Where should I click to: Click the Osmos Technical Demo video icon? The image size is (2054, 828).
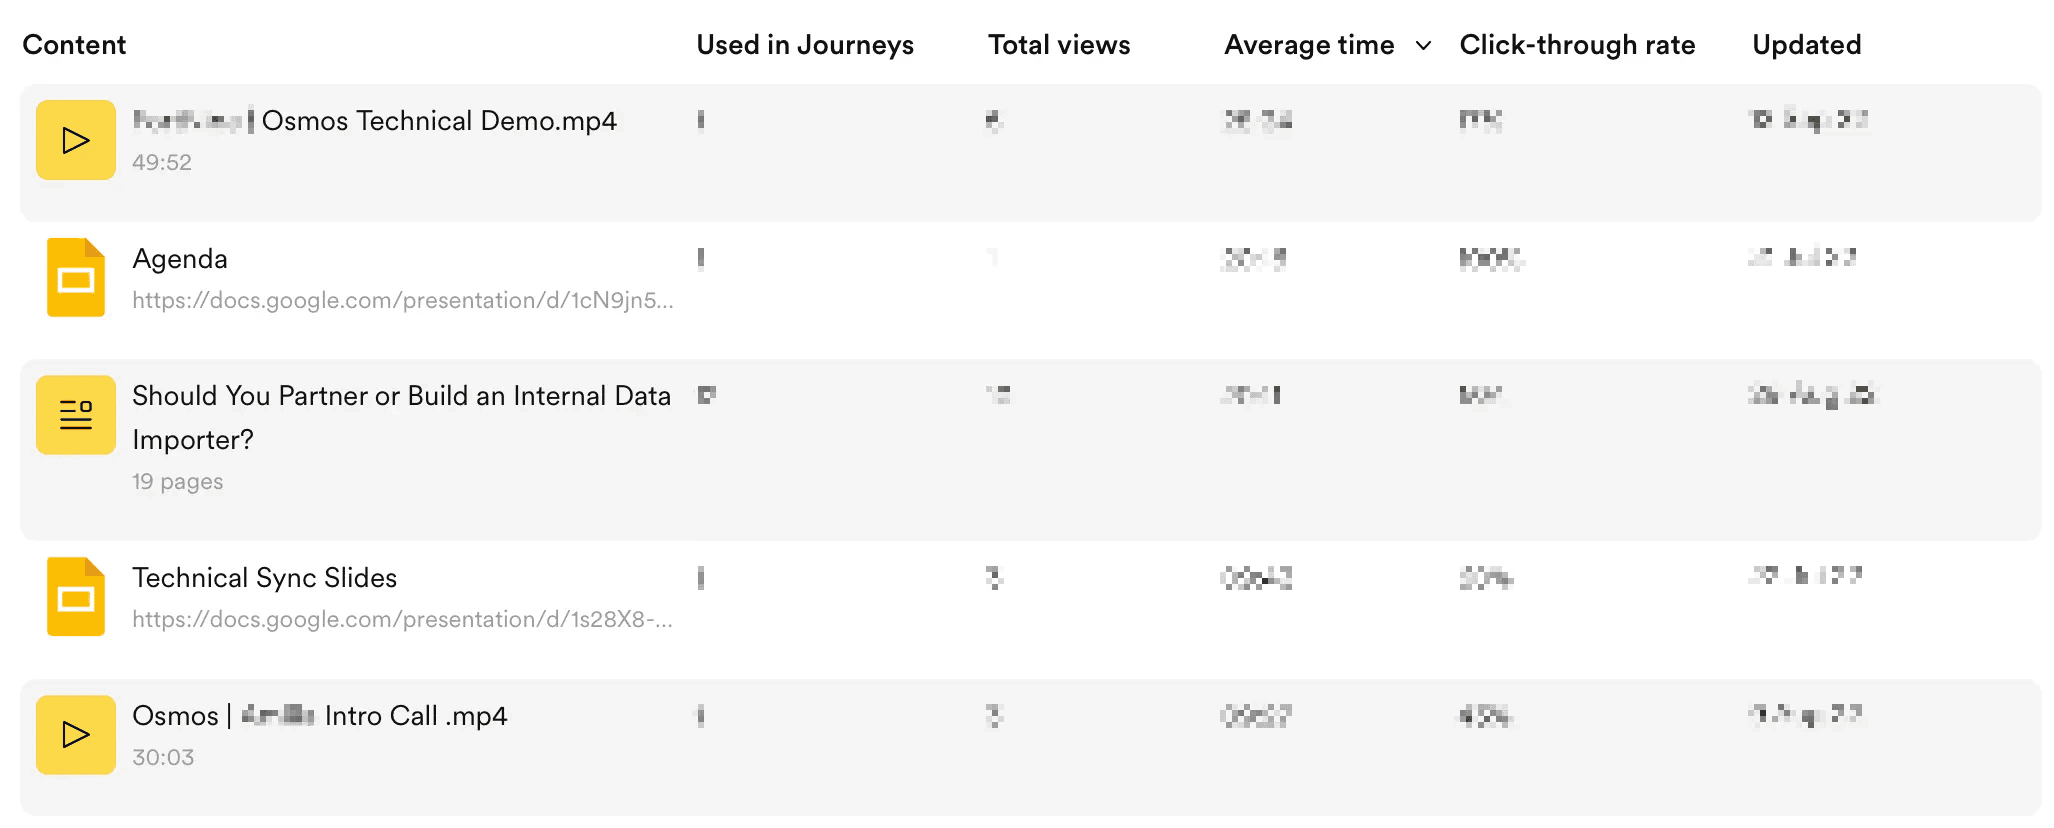tap(76, 140)
